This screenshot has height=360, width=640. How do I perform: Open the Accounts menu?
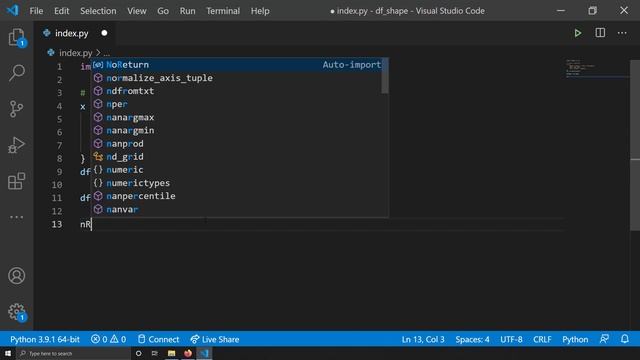pyautogui.click(x=16, y=276)
